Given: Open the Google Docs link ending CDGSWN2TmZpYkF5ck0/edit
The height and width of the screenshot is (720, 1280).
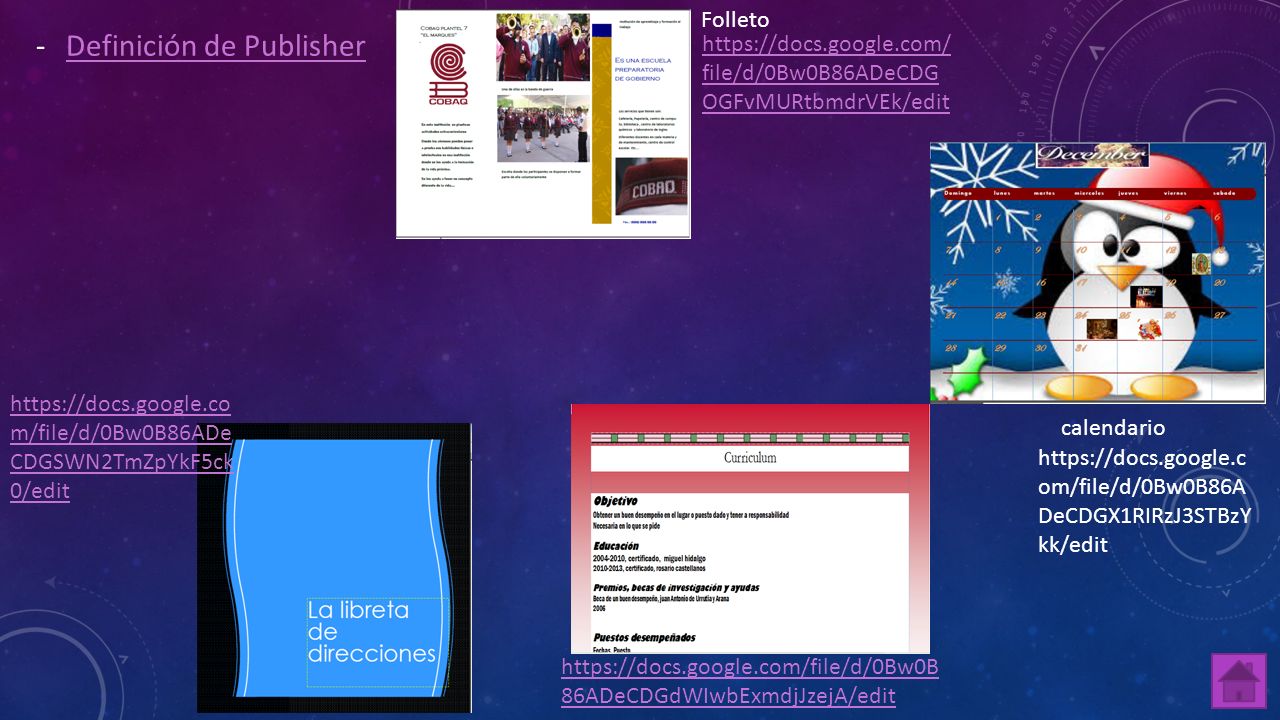Looking at the screenshot, I should click(121, 448).
